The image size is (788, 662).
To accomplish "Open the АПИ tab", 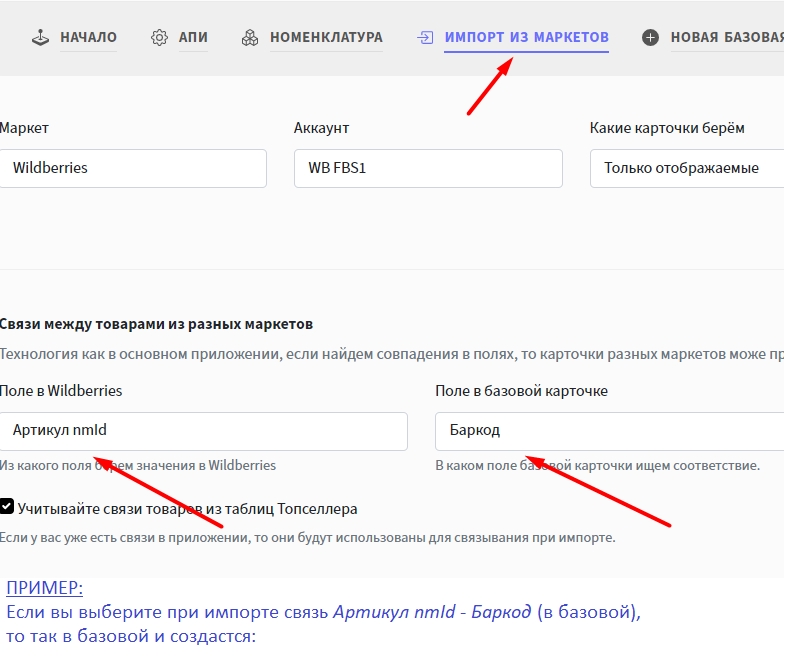I will [x=193, y=38].
